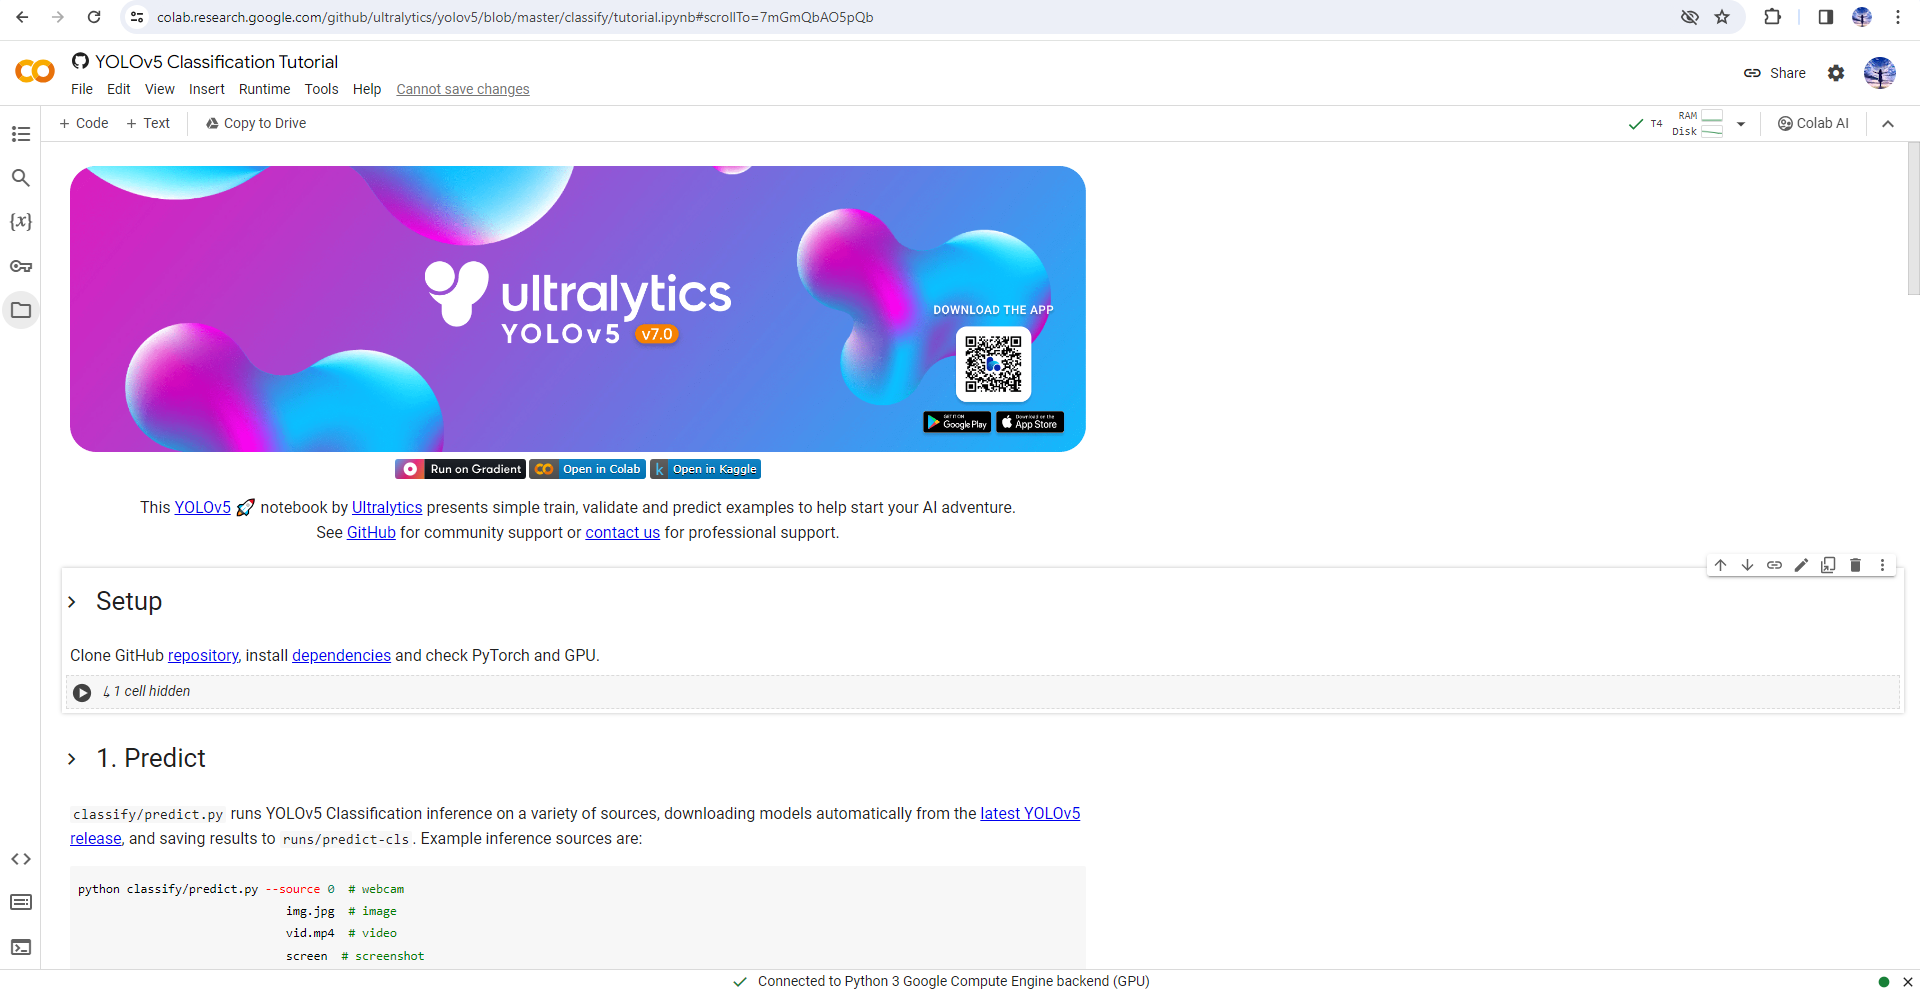The height and width of the screenshot is (993, 1920).
Task: Open the Ultralytics link
Action: pos(387,508)
